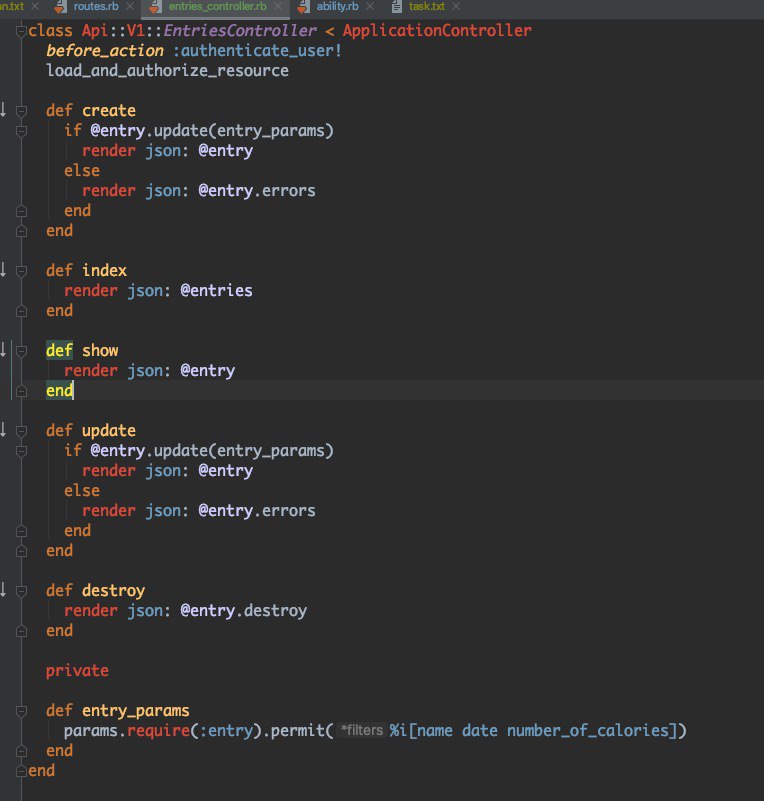This screenshot has height=801, width=764.
Task: Switch to the routes.rb tab
Action: coord(96,7)
